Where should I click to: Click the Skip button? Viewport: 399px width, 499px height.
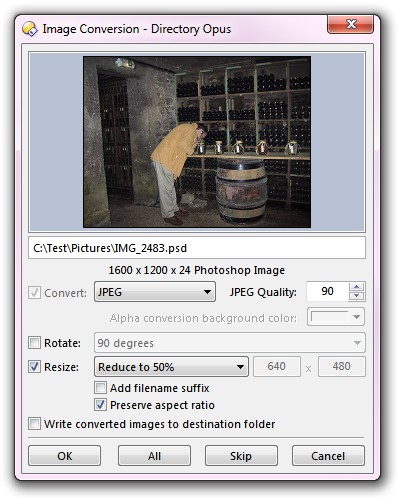241,456
